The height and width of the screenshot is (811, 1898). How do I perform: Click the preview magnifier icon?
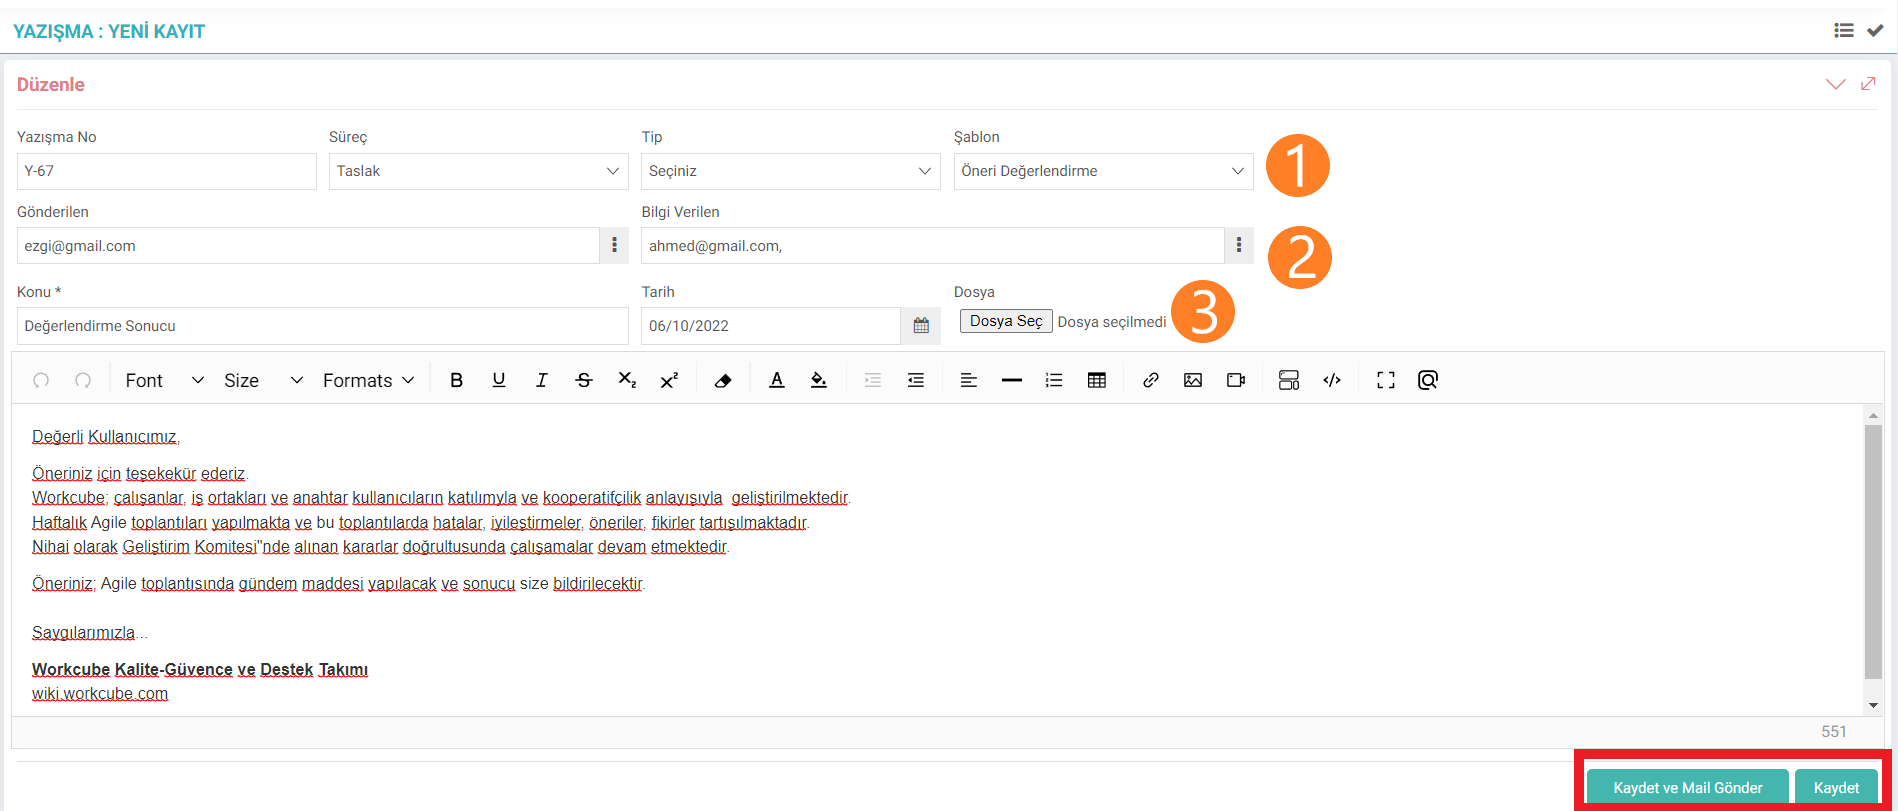tap(1428, 380)
